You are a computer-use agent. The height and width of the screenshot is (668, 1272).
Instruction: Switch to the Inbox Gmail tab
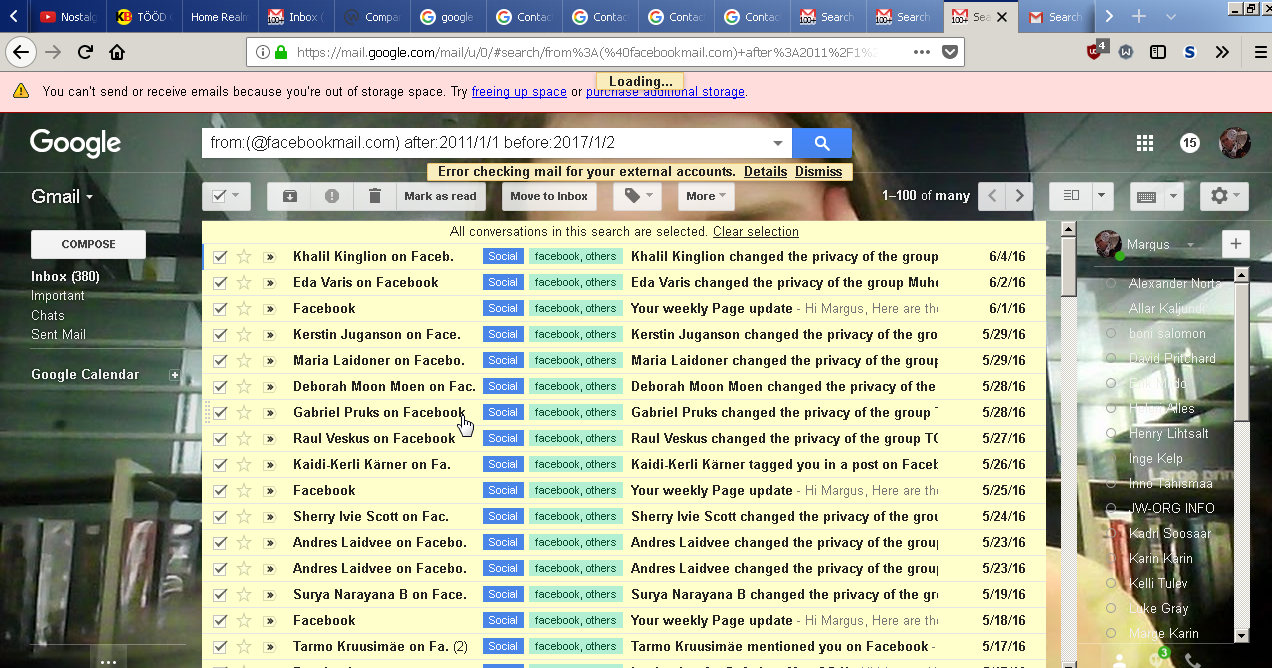[296, 16]
